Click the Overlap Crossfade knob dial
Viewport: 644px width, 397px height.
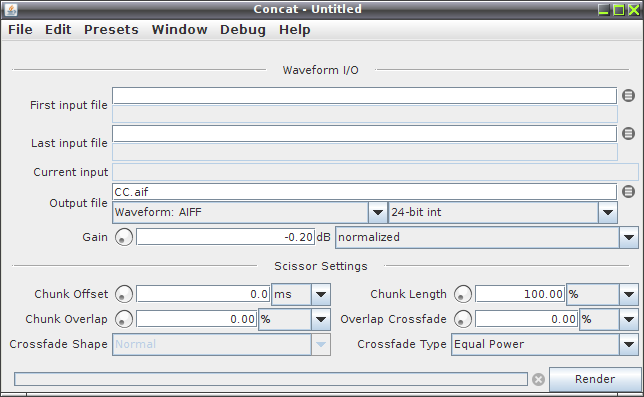pos(462,319)
